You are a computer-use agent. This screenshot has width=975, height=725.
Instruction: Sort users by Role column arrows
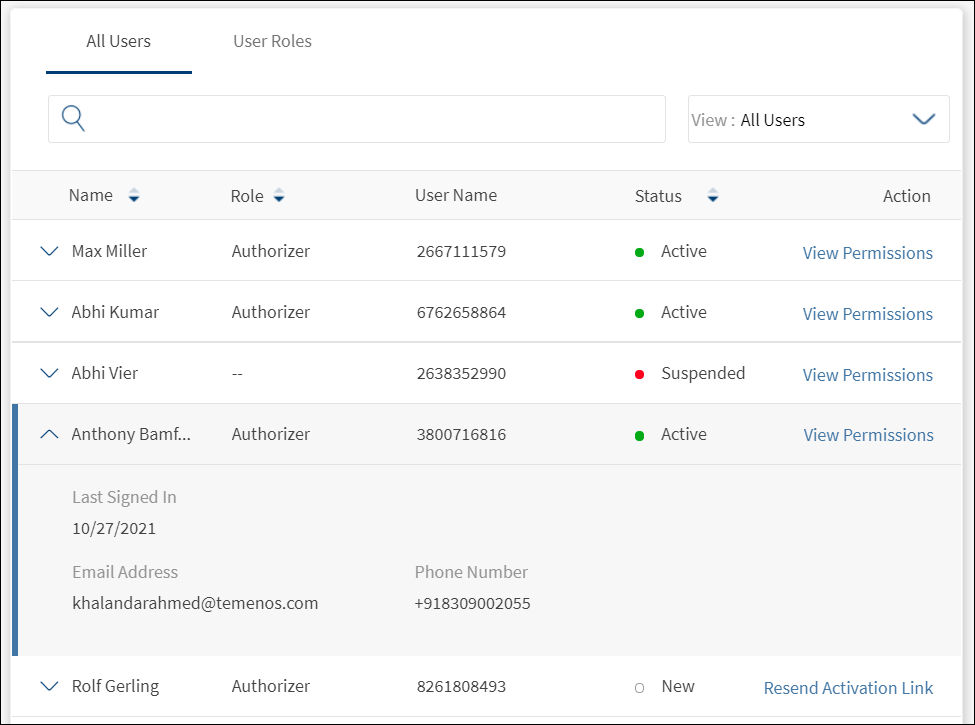[x=279, y=197]
